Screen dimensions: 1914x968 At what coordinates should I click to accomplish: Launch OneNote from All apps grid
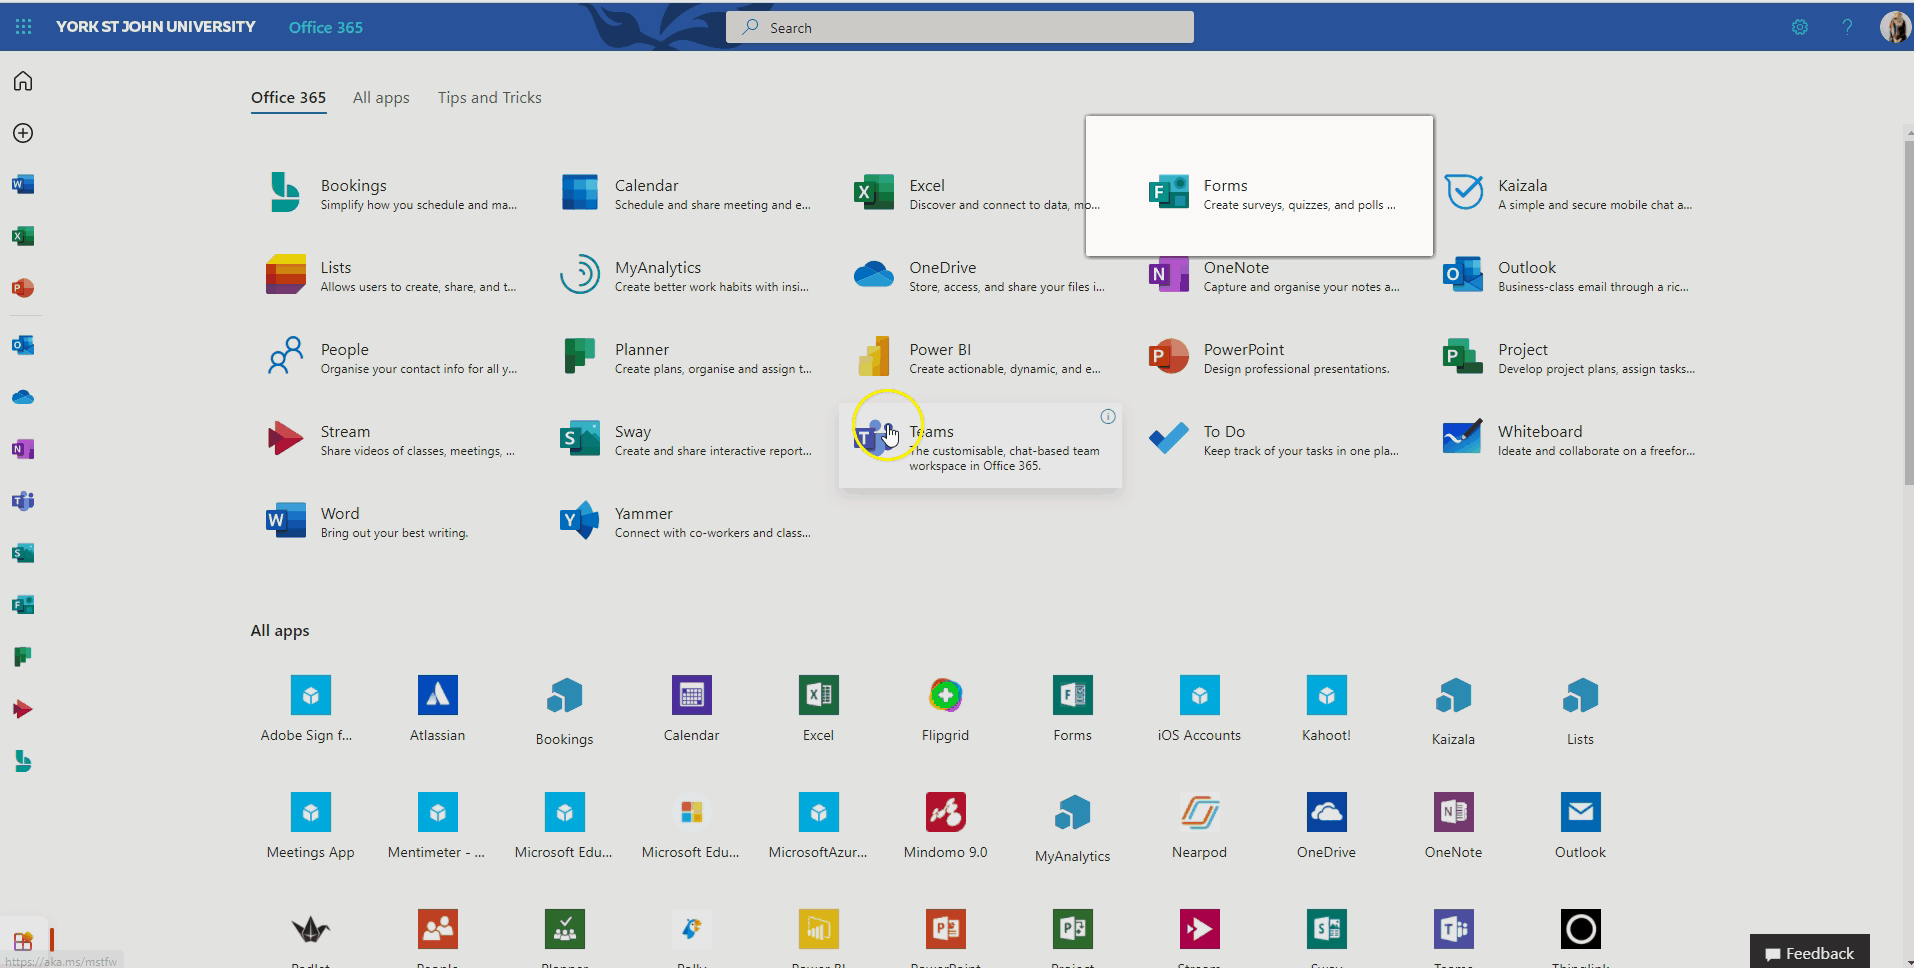tap(1453, 825)
